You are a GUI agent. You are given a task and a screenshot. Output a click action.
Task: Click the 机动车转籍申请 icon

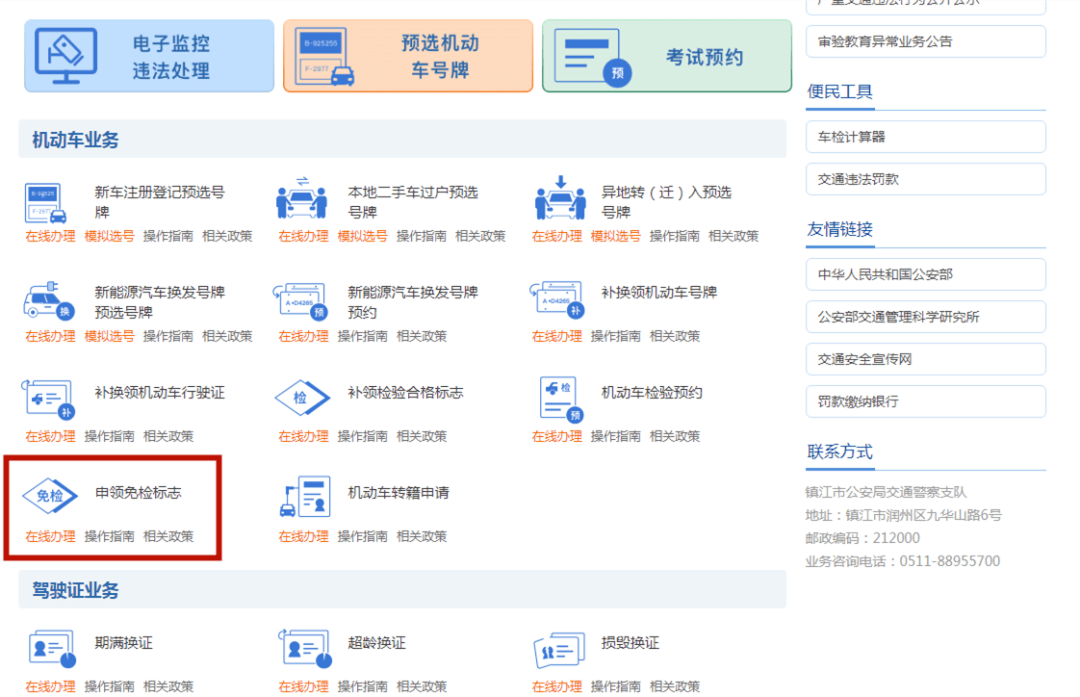point(305,496)
